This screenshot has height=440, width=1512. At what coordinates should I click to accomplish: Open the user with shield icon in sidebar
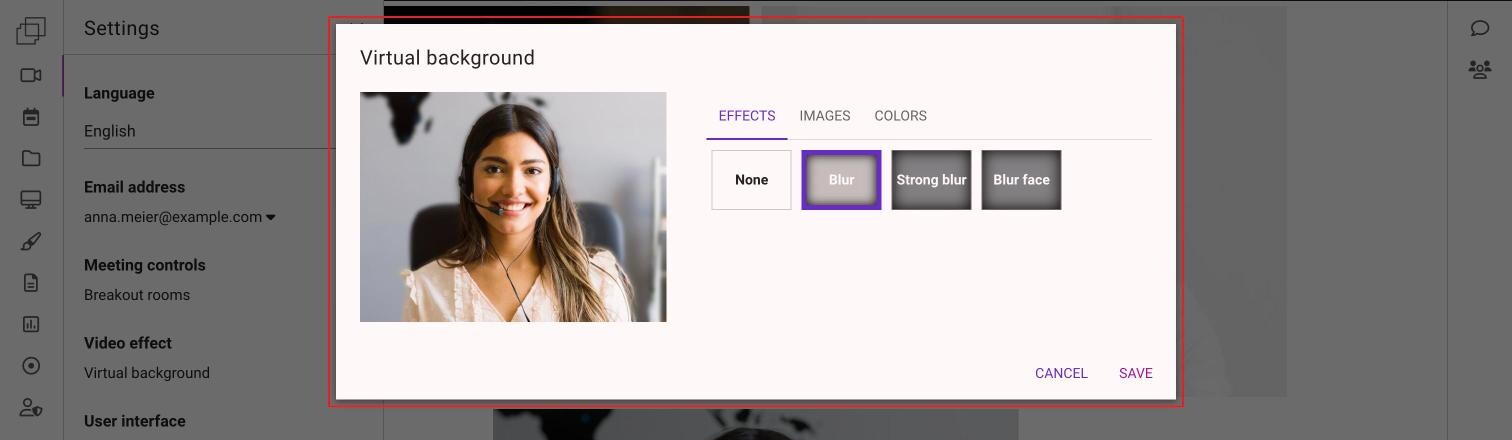click(31, 408)
